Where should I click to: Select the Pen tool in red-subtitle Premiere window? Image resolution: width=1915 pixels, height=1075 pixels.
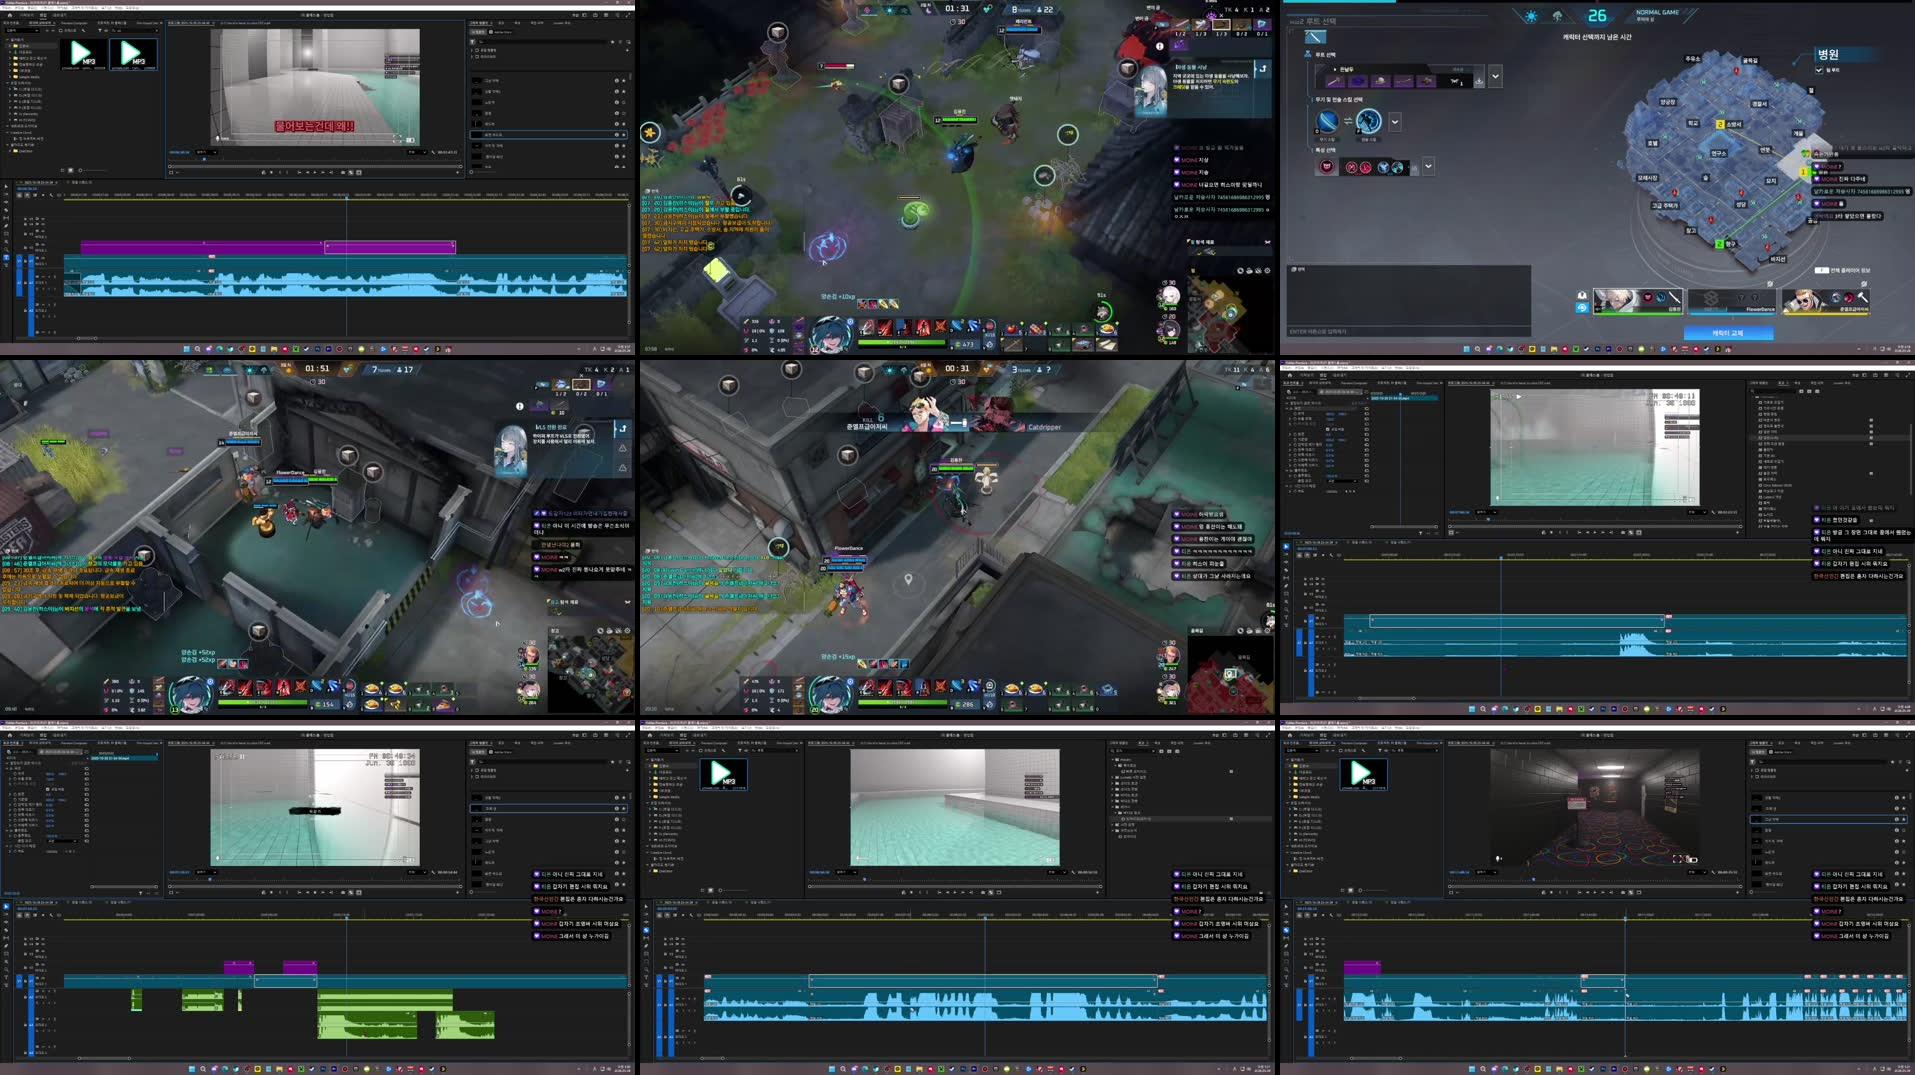(x=6, y=226)
